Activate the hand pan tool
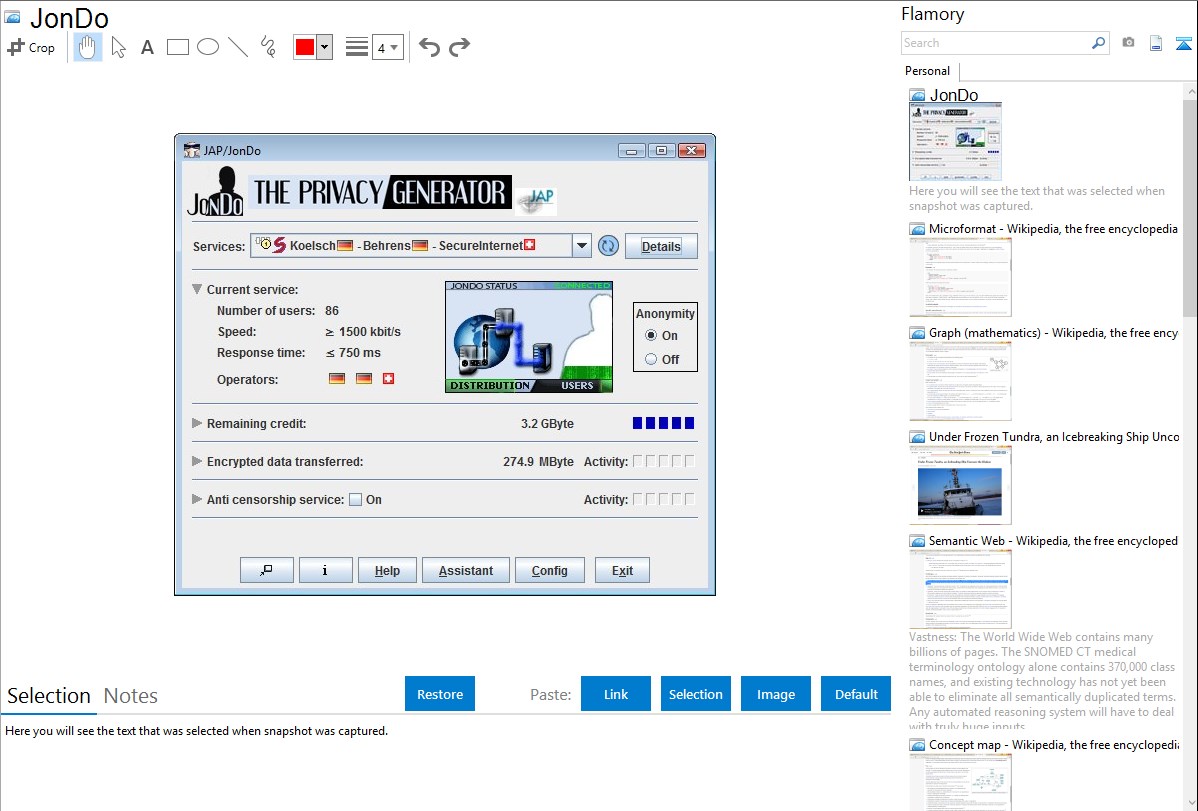 point(87,47)
